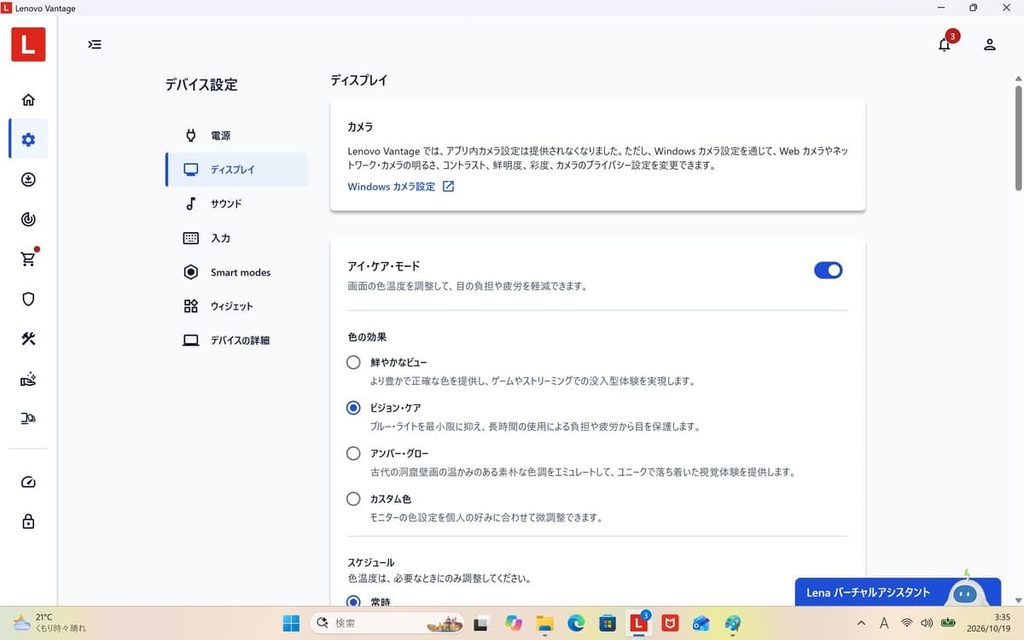Open Microsoft Store from the taskbar
Image resolution: width=1024 pixels, height=640 pixels.
click(607, 624)
